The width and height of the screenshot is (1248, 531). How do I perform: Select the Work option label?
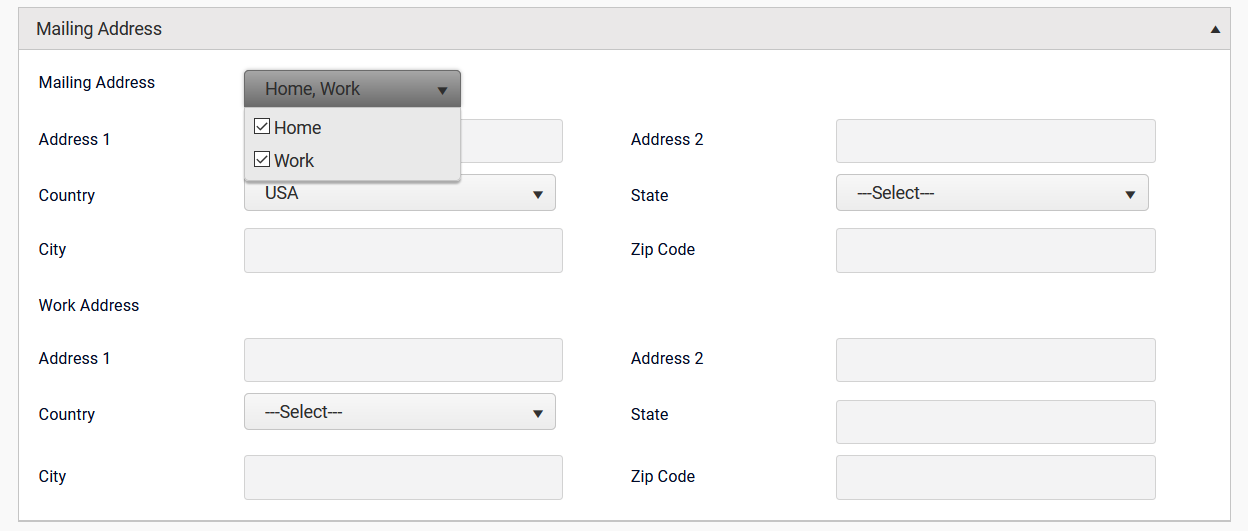click(x=294, y=160)
